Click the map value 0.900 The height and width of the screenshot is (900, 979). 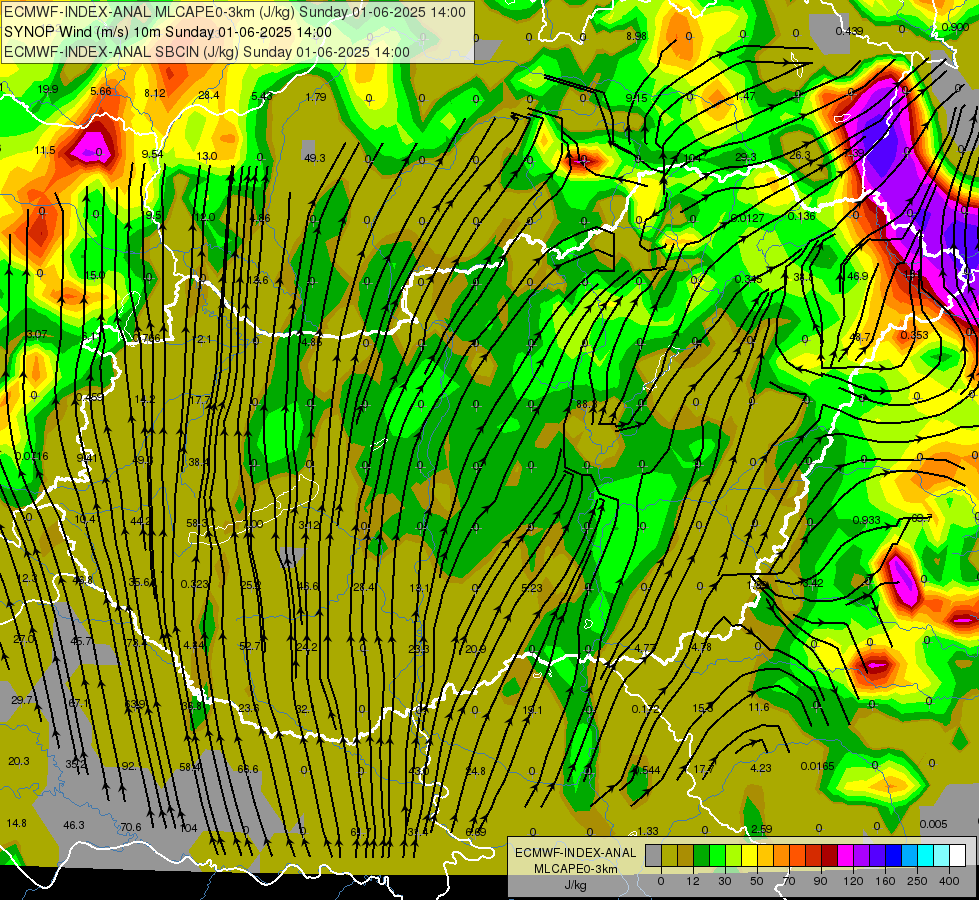coord(955,27)
